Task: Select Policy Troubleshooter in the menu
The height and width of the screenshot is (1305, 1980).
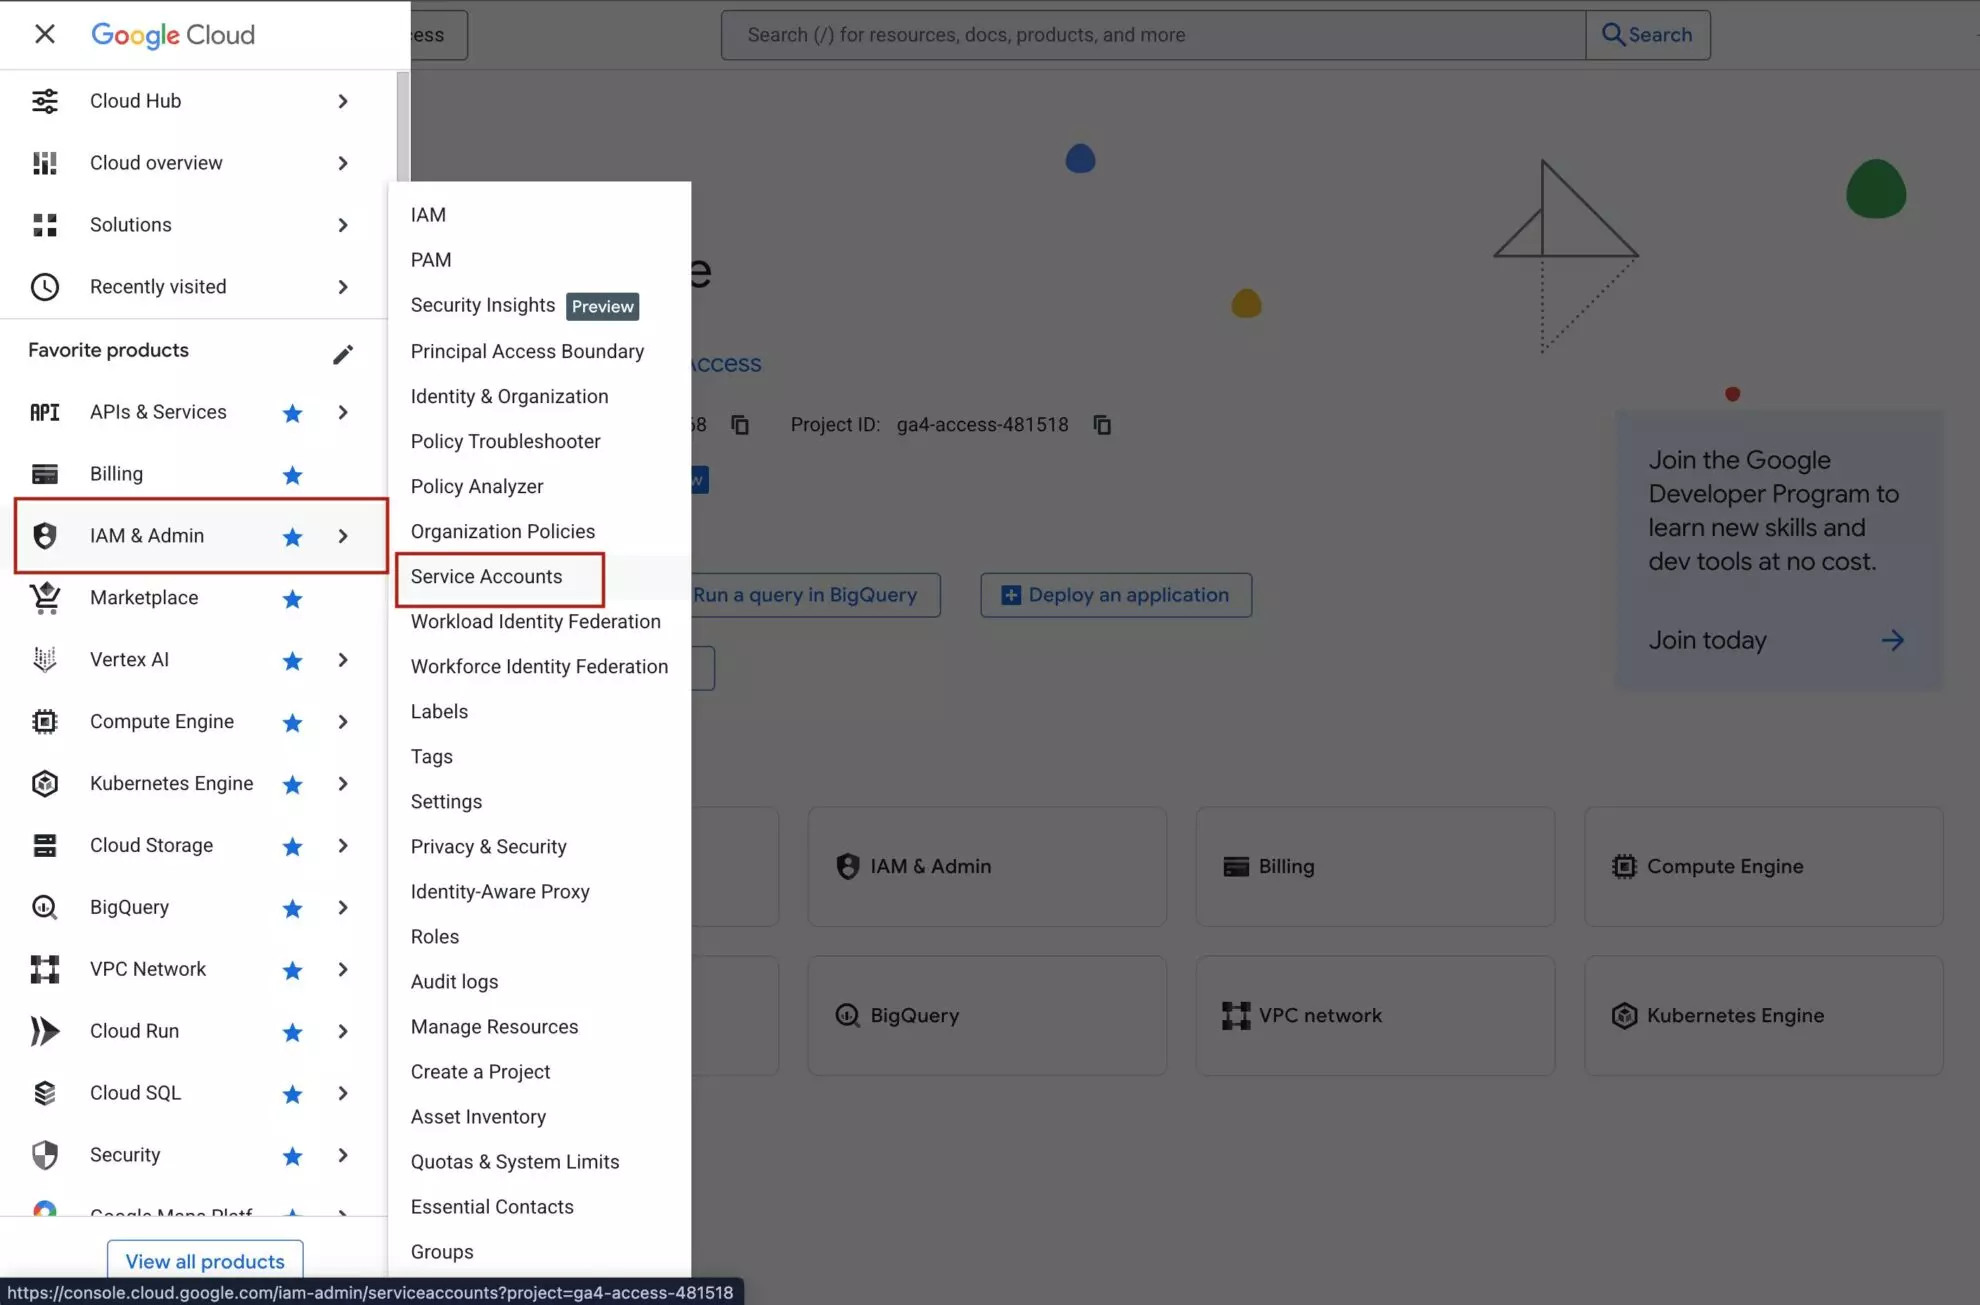Action: point(505,441)
